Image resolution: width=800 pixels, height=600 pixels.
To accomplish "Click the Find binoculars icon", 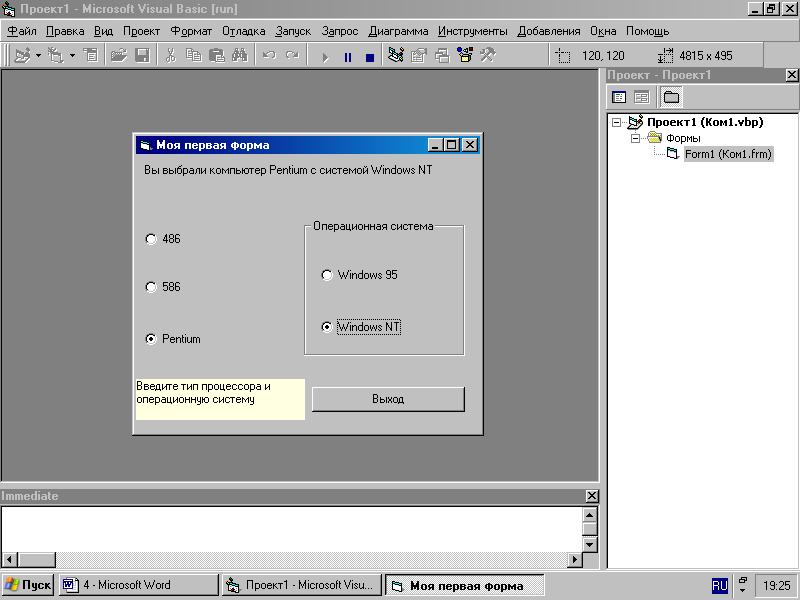I will coord(240,55).
